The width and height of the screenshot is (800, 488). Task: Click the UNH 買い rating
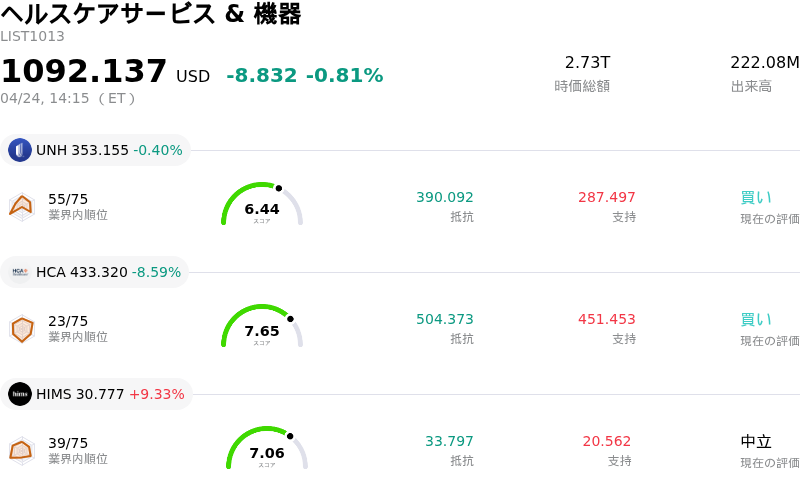tap(756, 197)
